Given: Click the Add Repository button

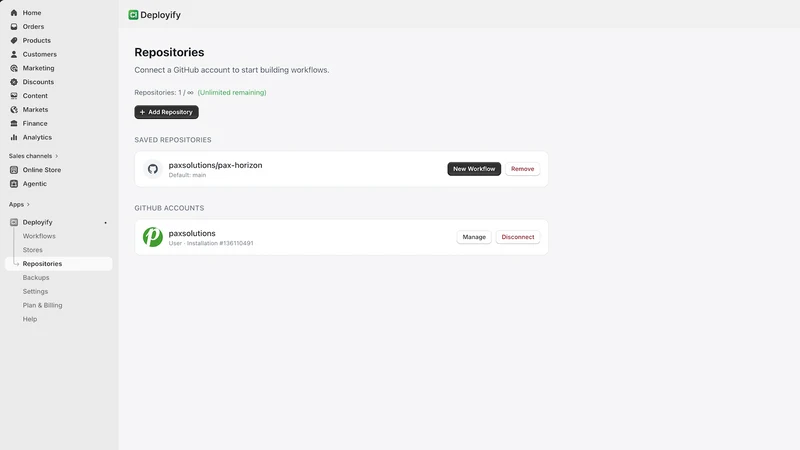Looking at the screenshot, I should [166, 112].
